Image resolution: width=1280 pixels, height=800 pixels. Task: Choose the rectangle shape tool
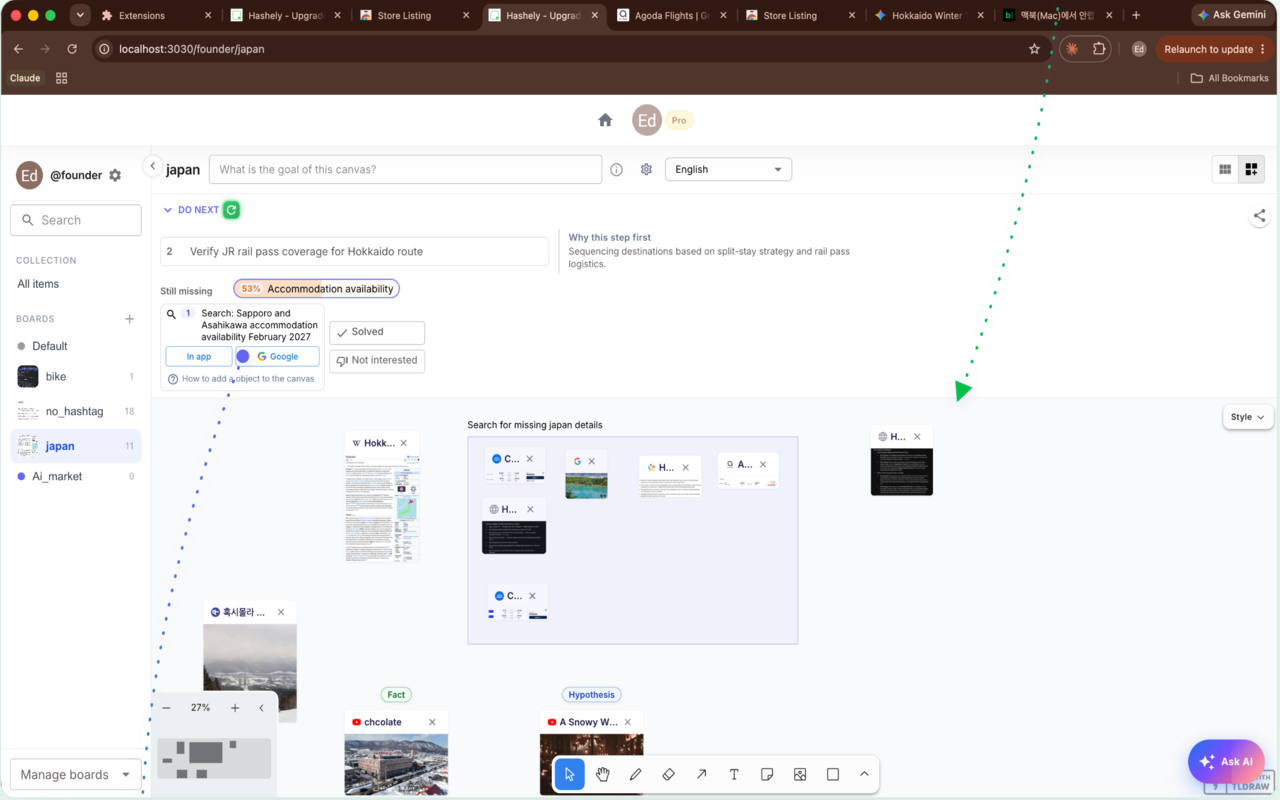[x=833, y=774]
